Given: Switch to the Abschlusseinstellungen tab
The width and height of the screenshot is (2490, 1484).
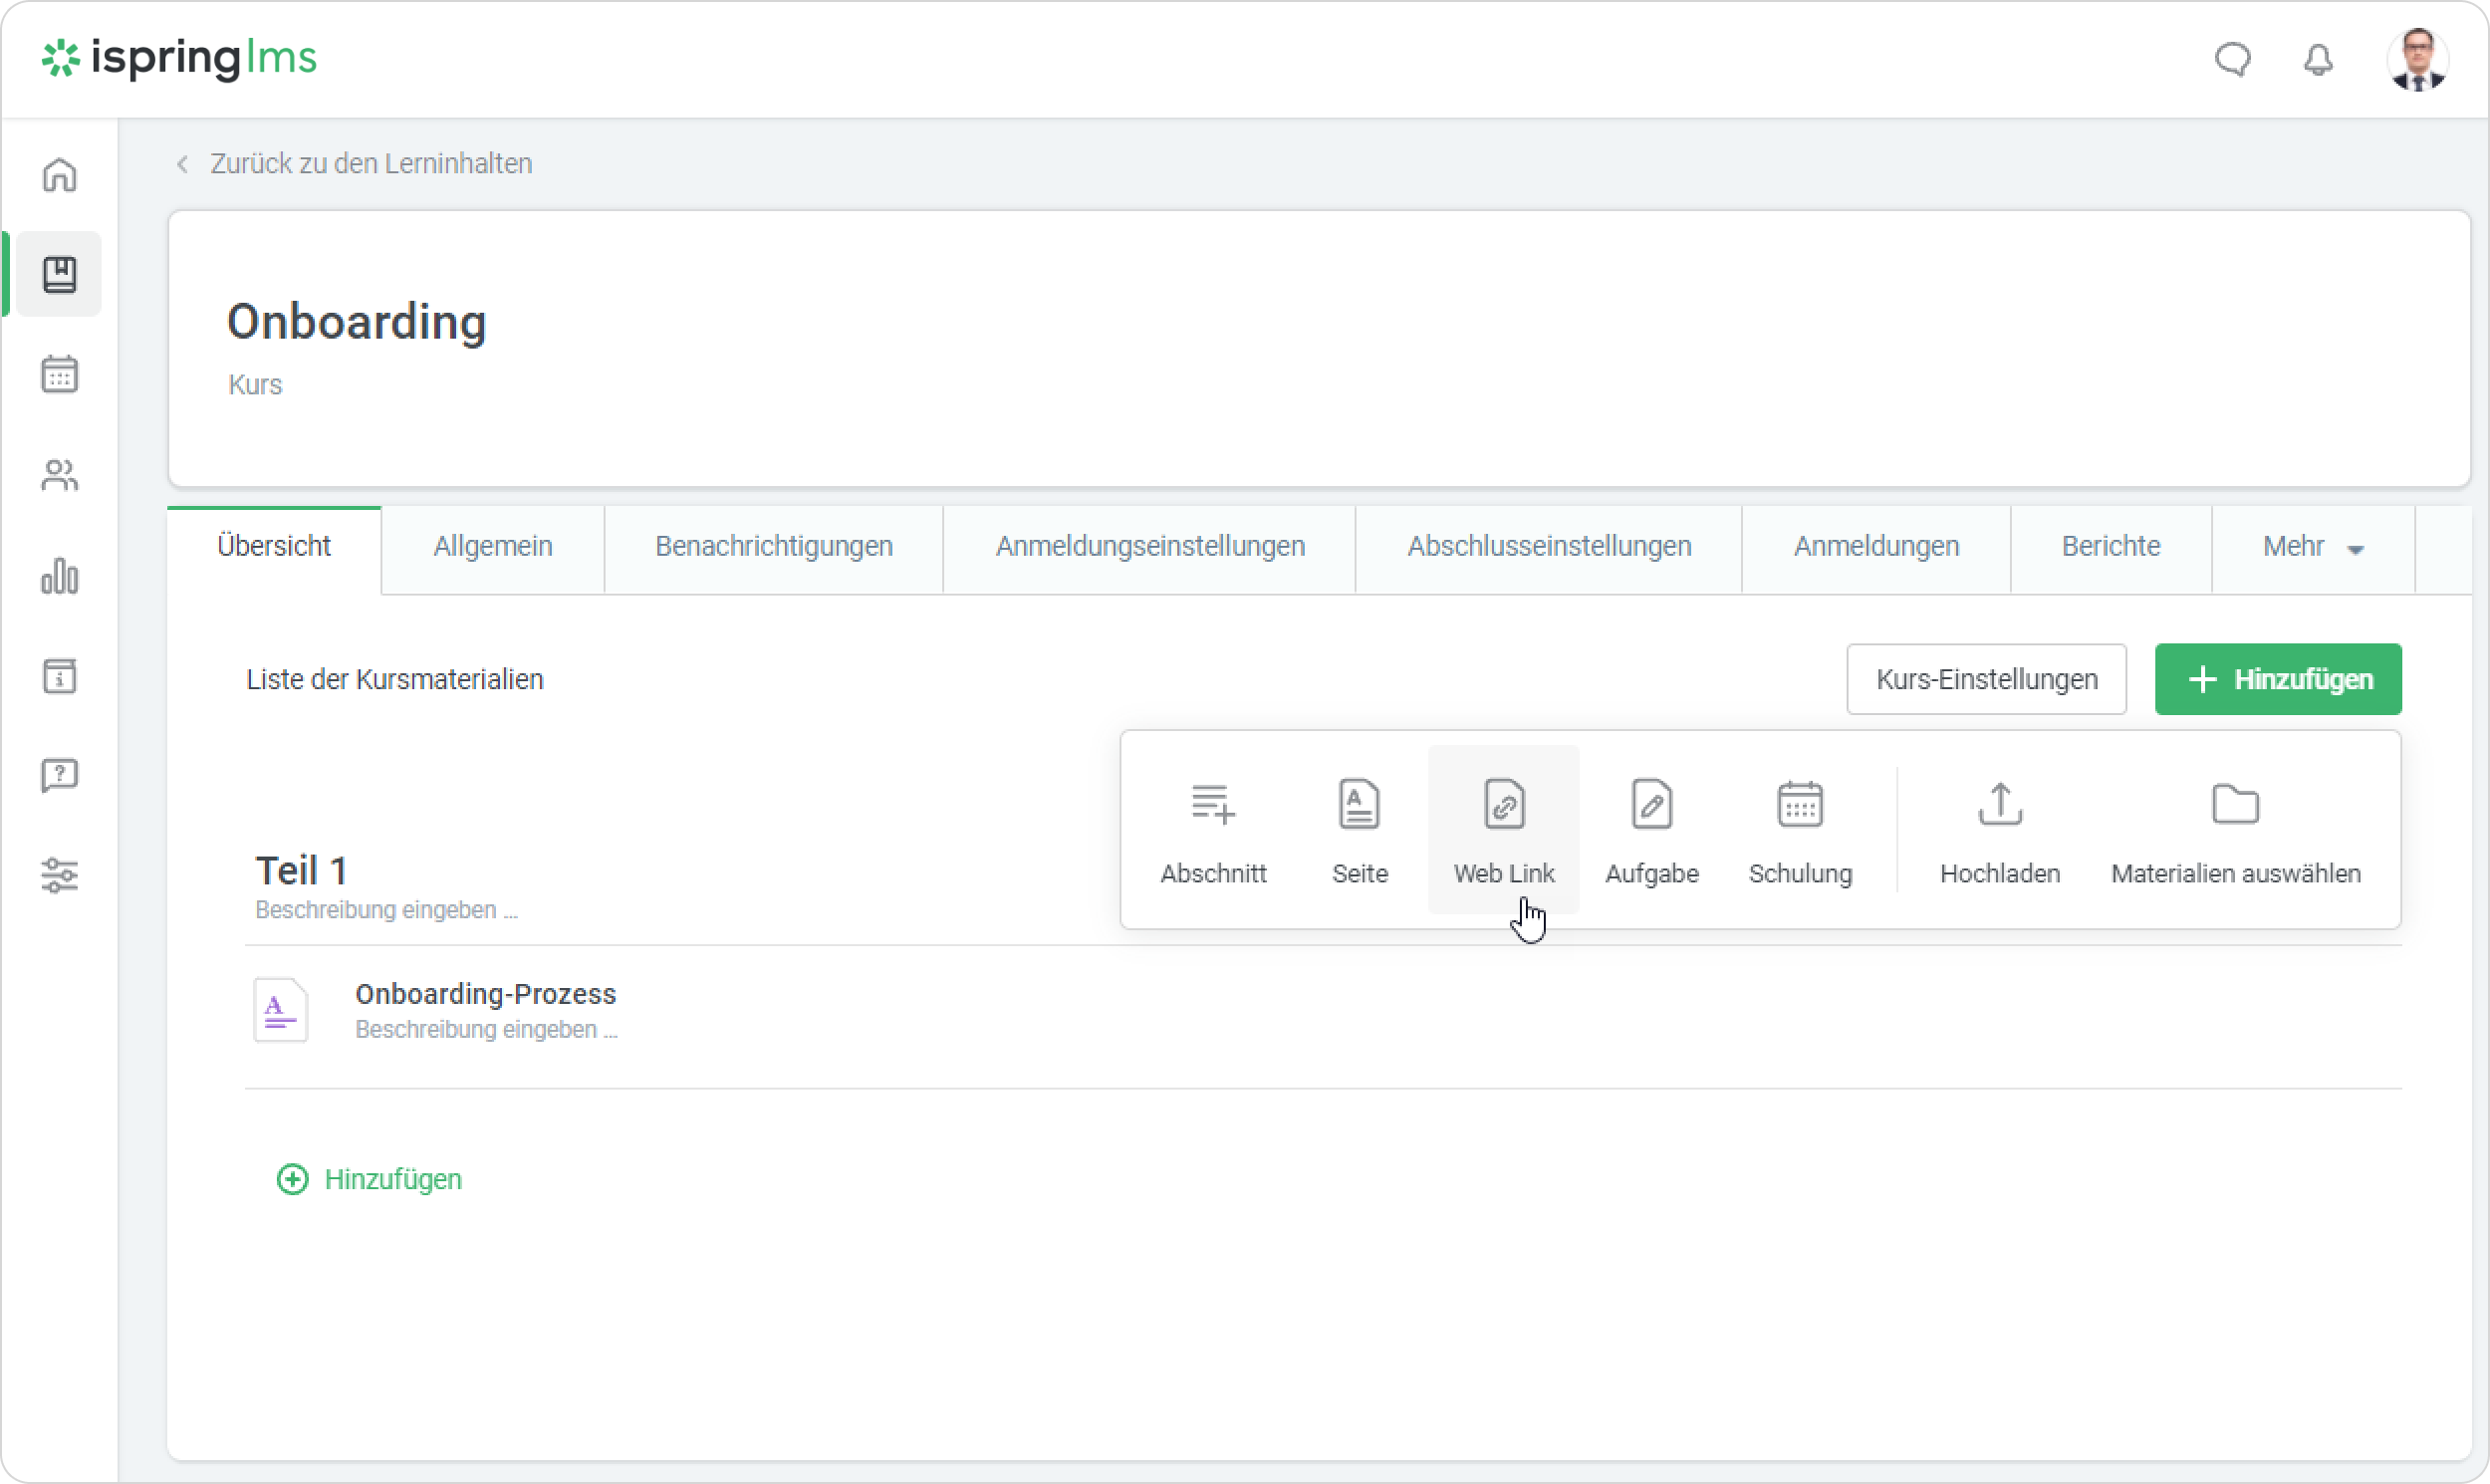Looking at the screenshot, I should coord(1548,547).
